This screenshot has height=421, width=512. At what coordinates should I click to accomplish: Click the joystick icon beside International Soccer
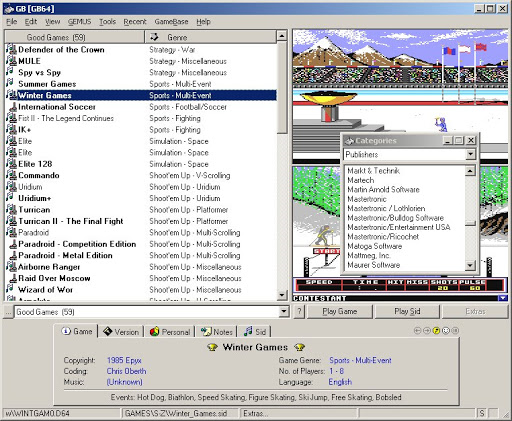tap(13, 107)
